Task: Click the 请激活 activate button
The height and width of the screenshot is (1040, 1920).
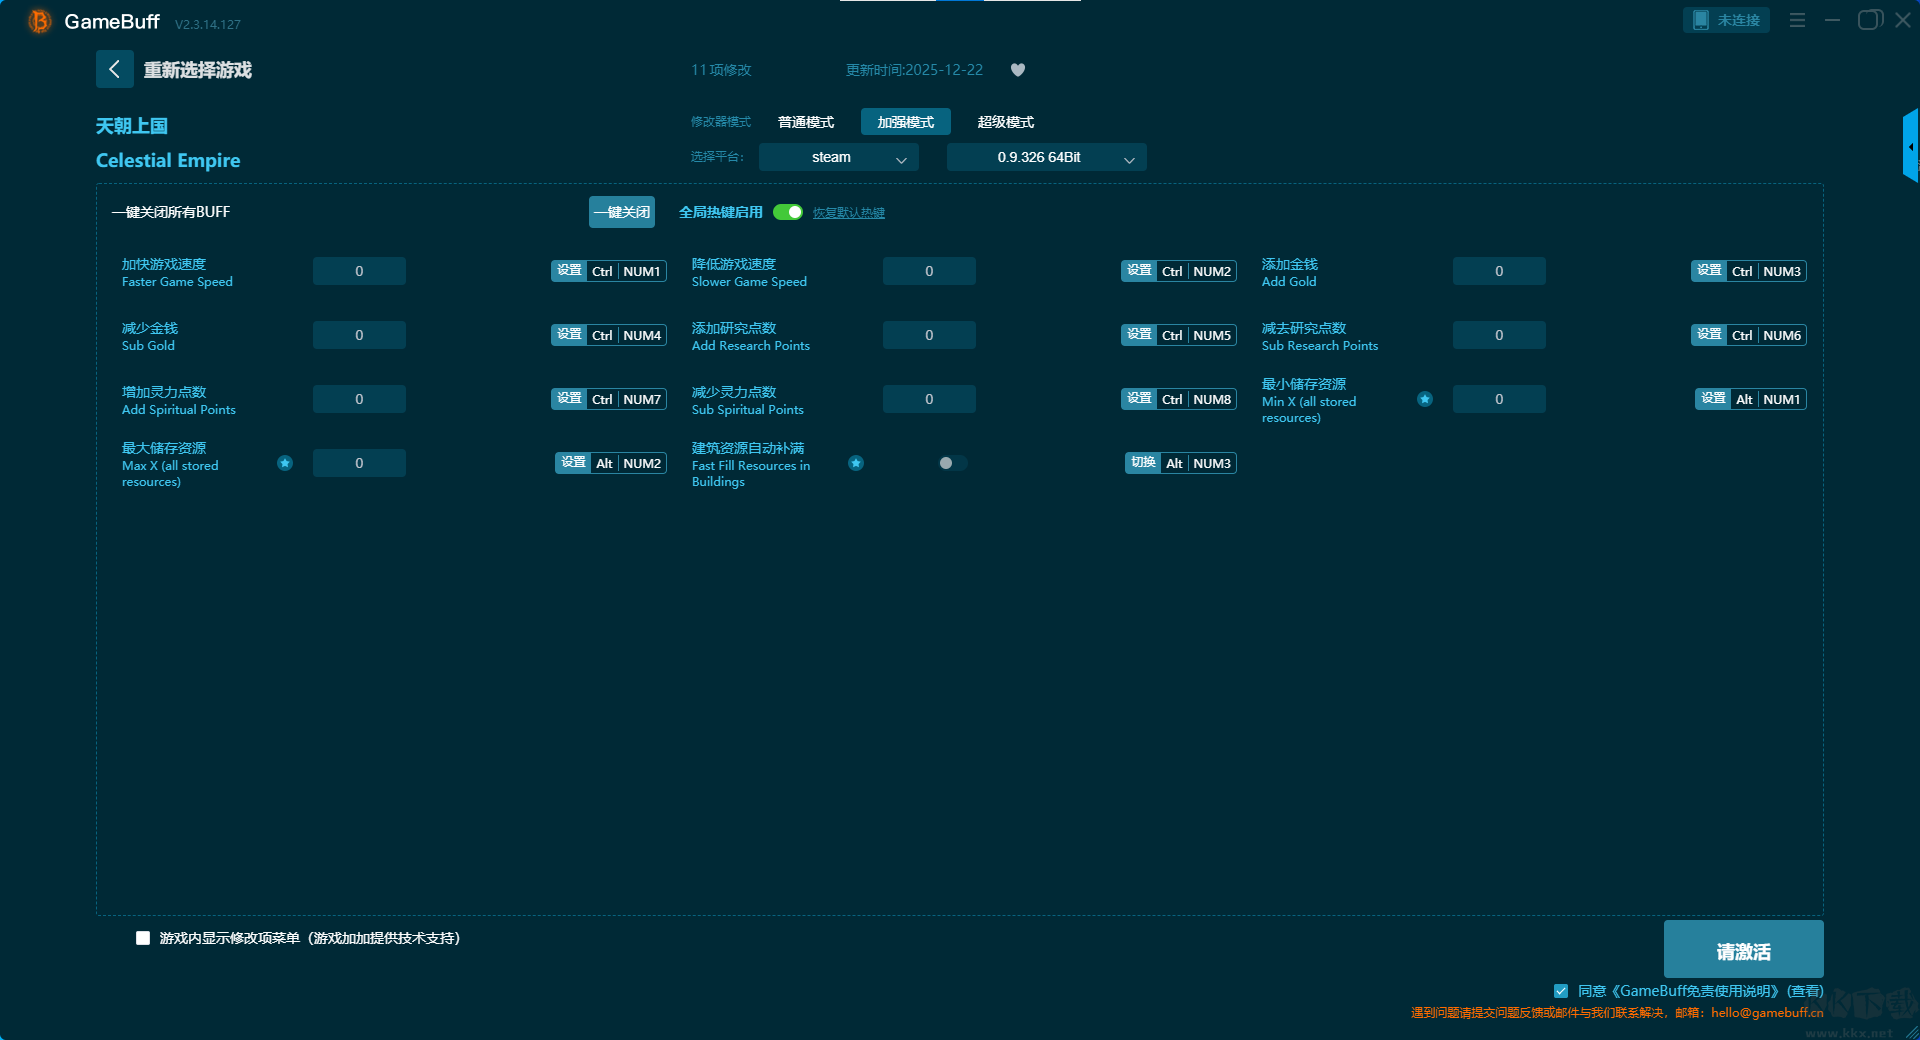Action: click(1743, 950)
